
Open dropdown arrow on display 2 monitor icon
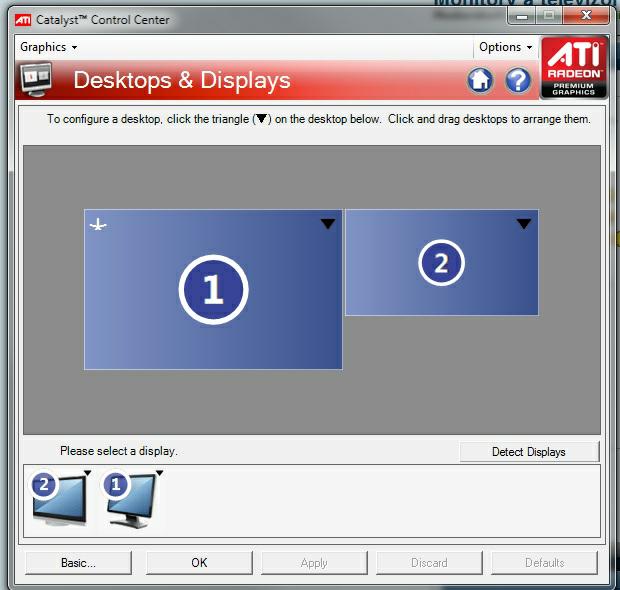click(88, 473)
